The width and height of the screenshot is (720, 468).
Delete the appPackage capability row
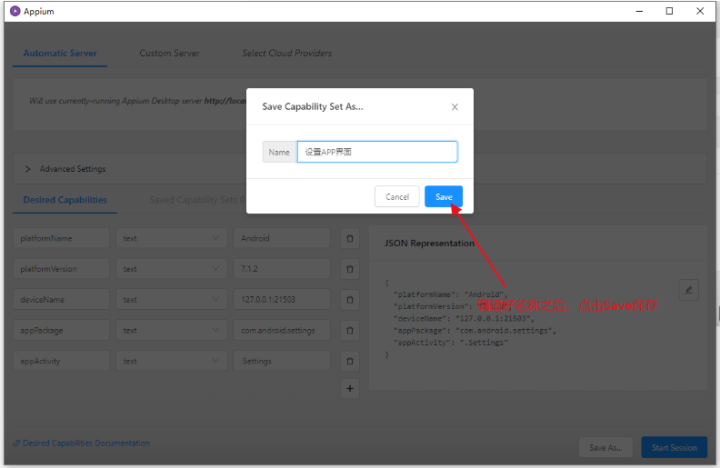click(x=350, y=330)
